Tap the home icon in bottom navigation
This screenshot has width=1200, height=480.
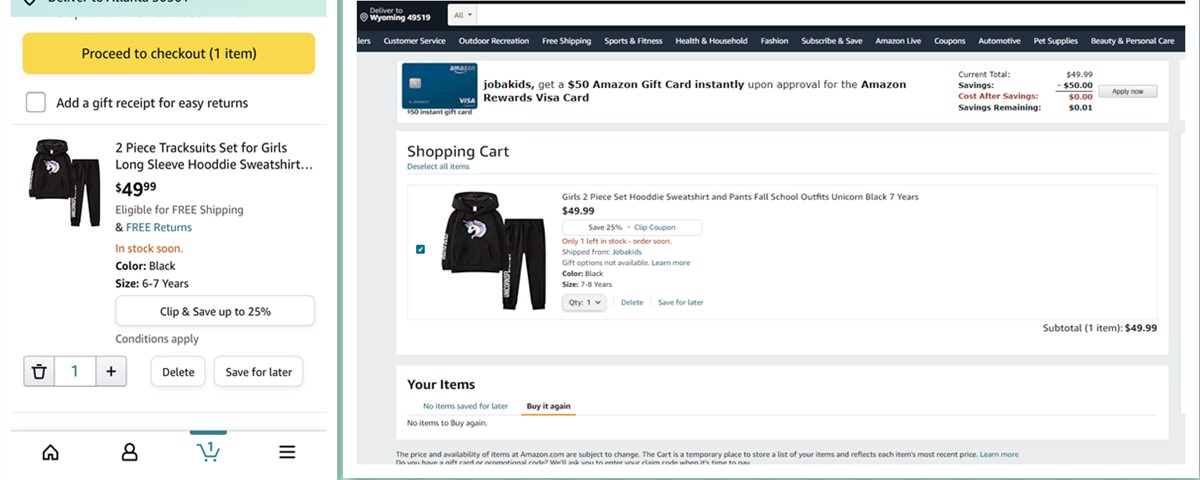[x=50, y=452]
